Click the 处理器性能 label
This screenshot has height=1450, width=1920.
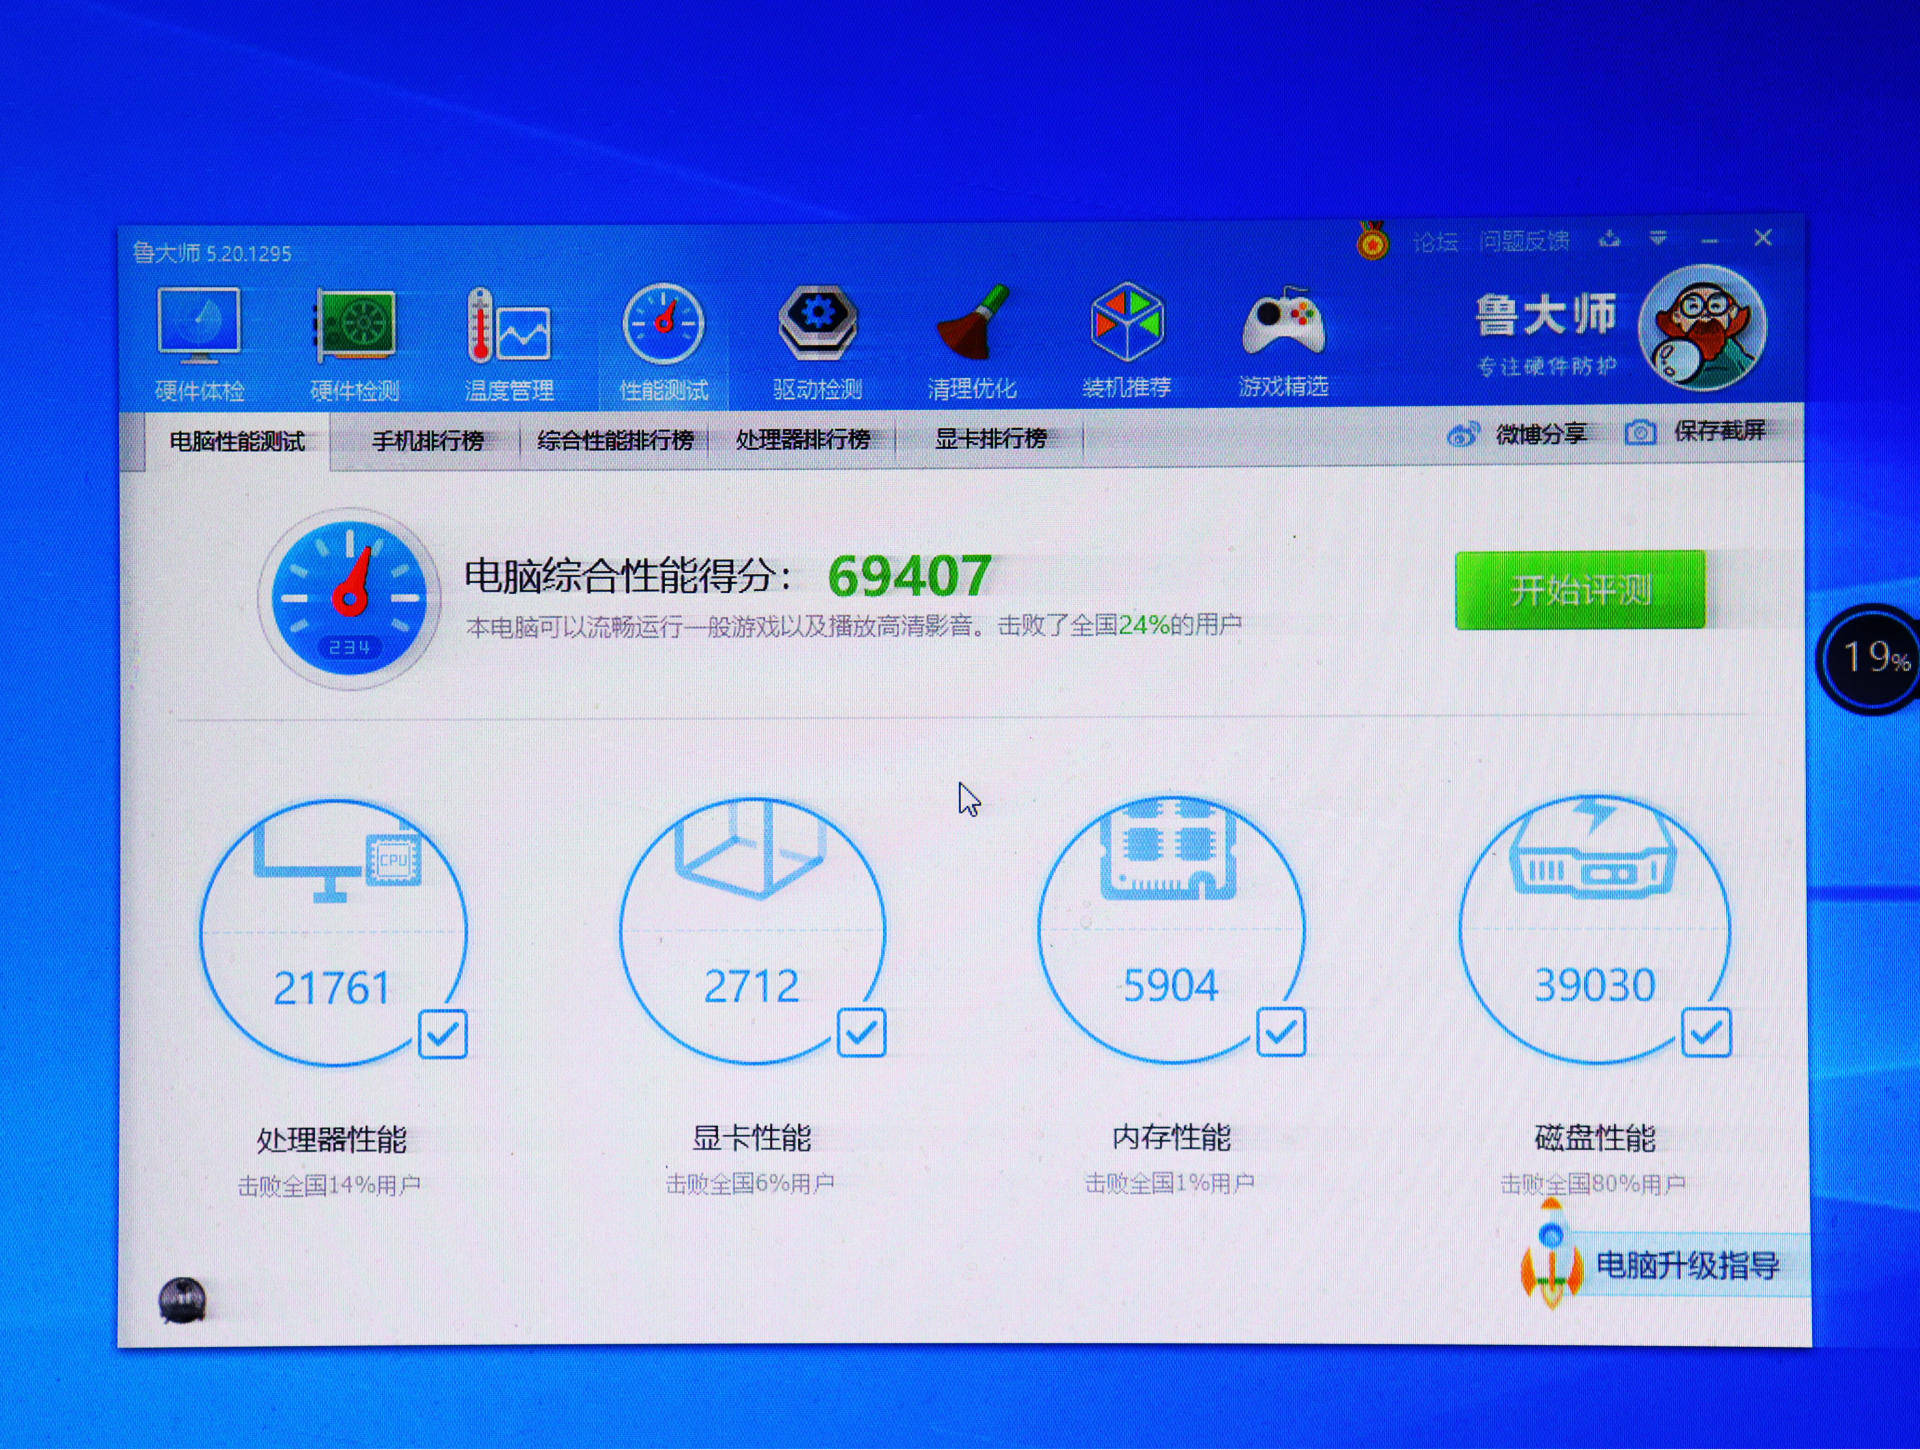click(332, 1140)
